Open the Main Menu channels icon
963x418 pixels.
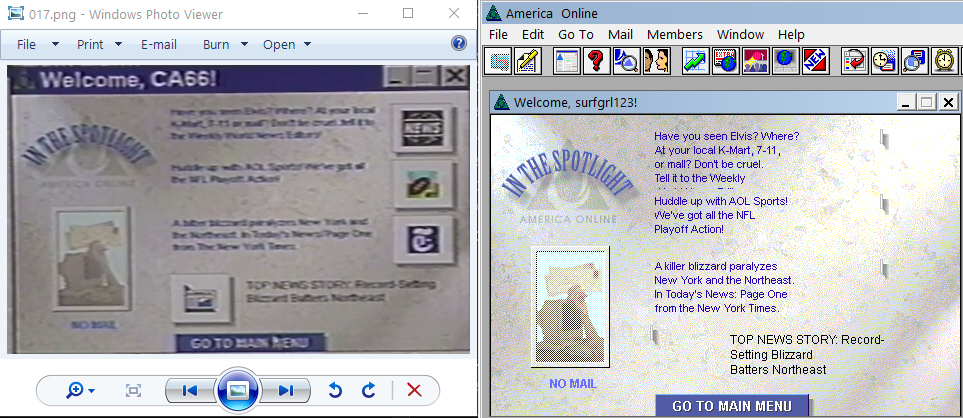click(x=566, y=61)
